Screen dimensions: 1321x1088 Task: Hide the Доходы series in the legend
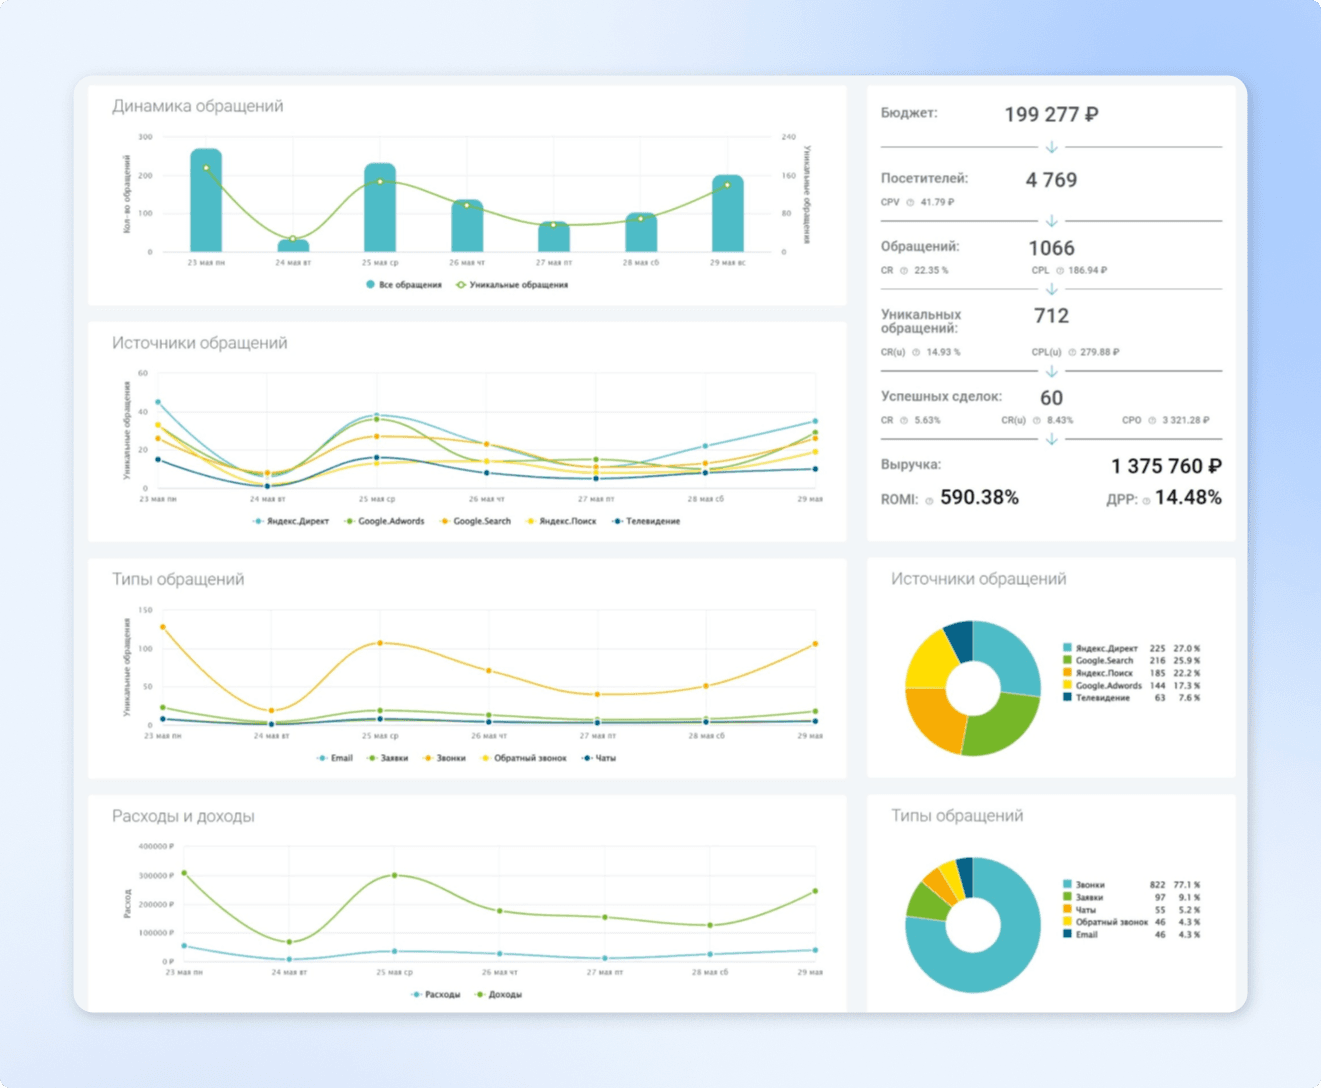click(499, 995)
